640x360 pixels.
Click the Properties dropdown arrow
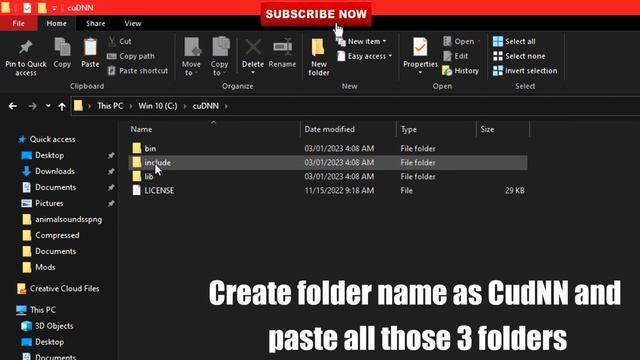coord(420,73)
